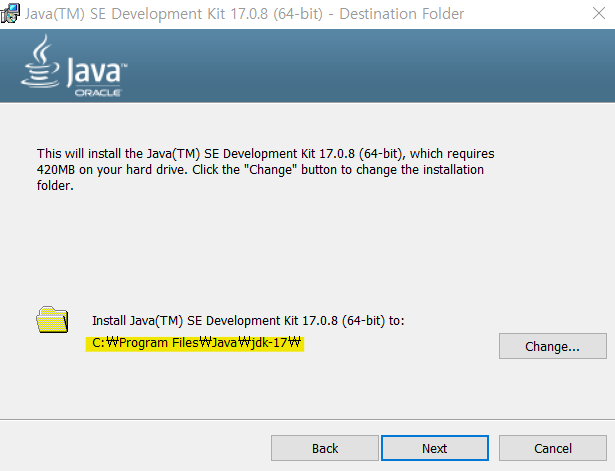The height and width of the screenshot is (471, 615).
Task: Click the installer icon in title bar
Action: point(10,13)
